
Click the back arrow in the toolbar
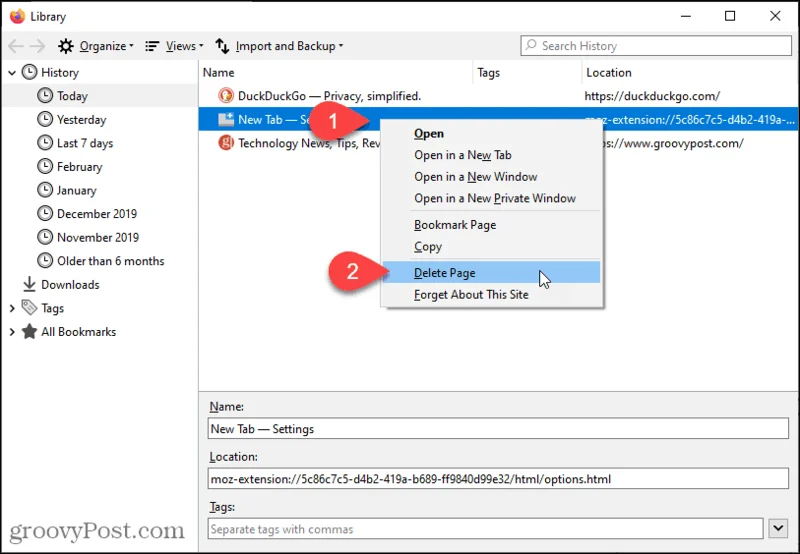click(15, 46)
